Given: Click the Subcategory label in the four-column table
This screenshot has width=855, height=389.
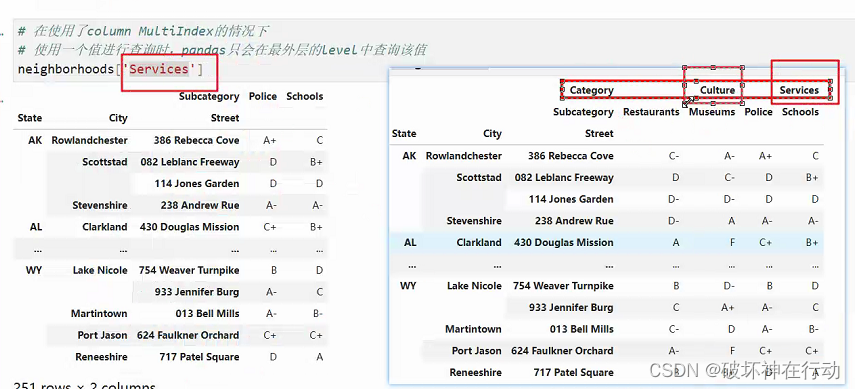Looking at the screenshot, I should click(x=583, y=112).
